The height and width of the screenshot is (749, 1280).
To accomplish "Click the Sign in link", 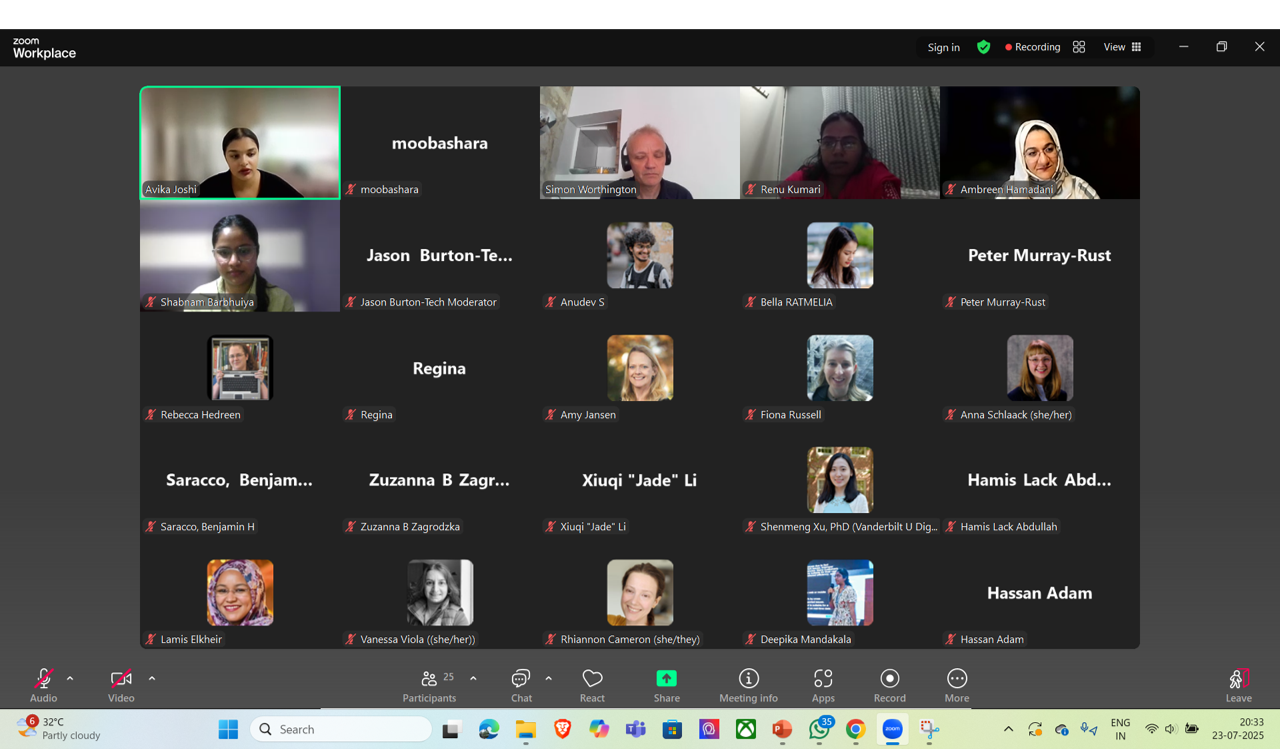I will click(x=943, y=47).
